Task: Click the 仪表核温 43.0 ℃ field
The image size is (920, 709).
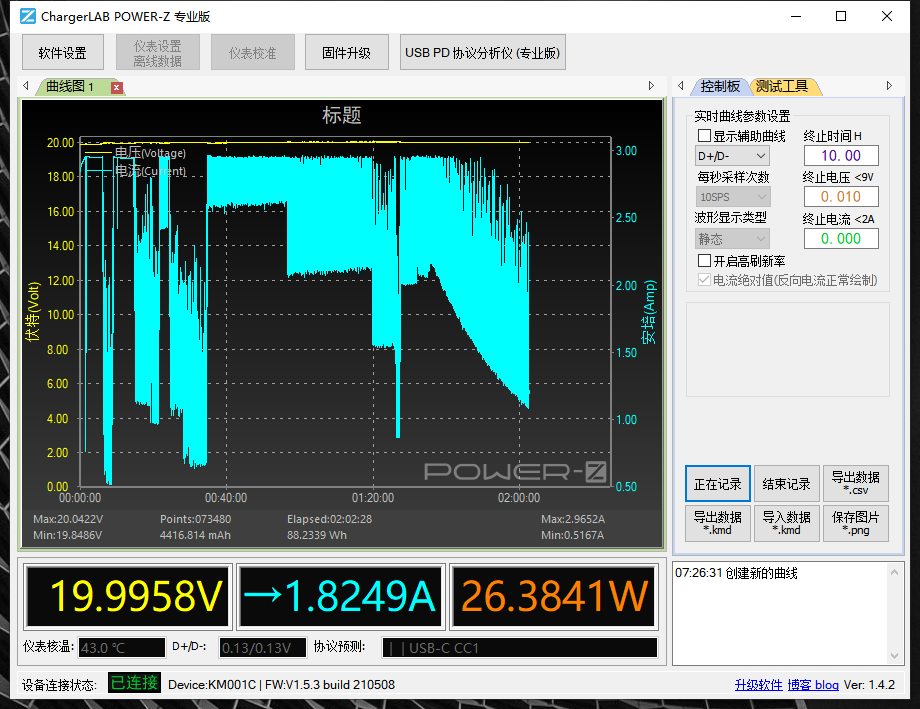Action: (121, 647)
